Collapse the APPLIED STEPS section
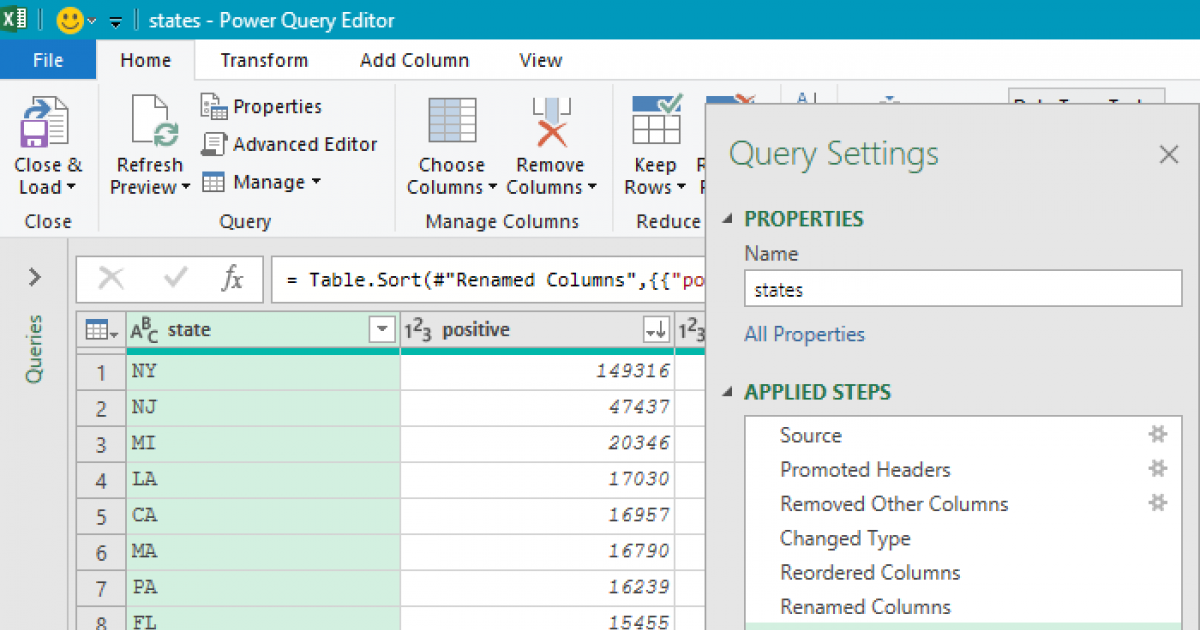This screenshot has height=630, width=1200. [728, 392]
